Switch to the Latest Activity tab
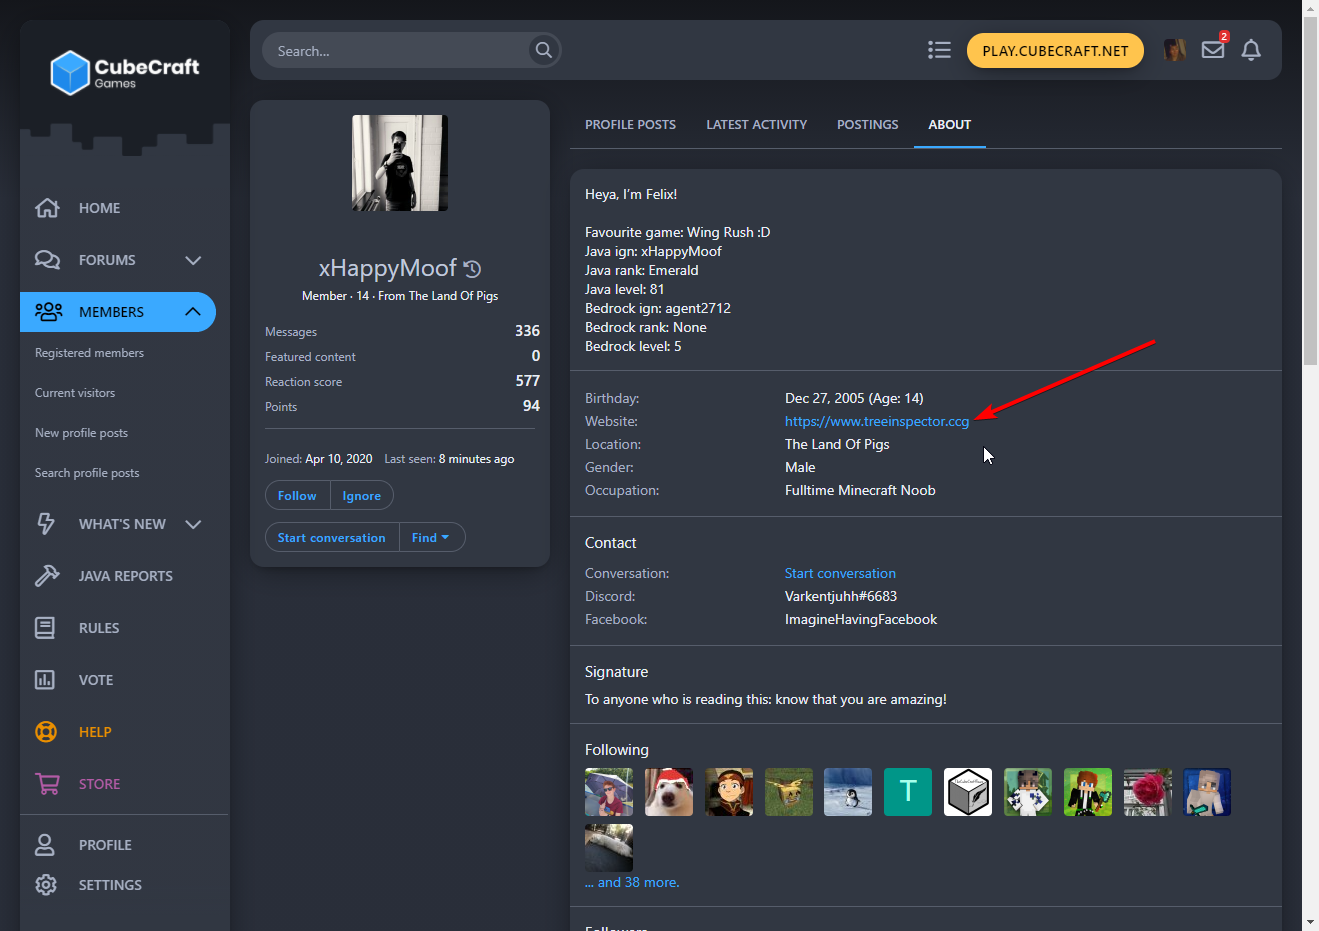The width and height of the screenshot is (1319, 931). point(756,125)
